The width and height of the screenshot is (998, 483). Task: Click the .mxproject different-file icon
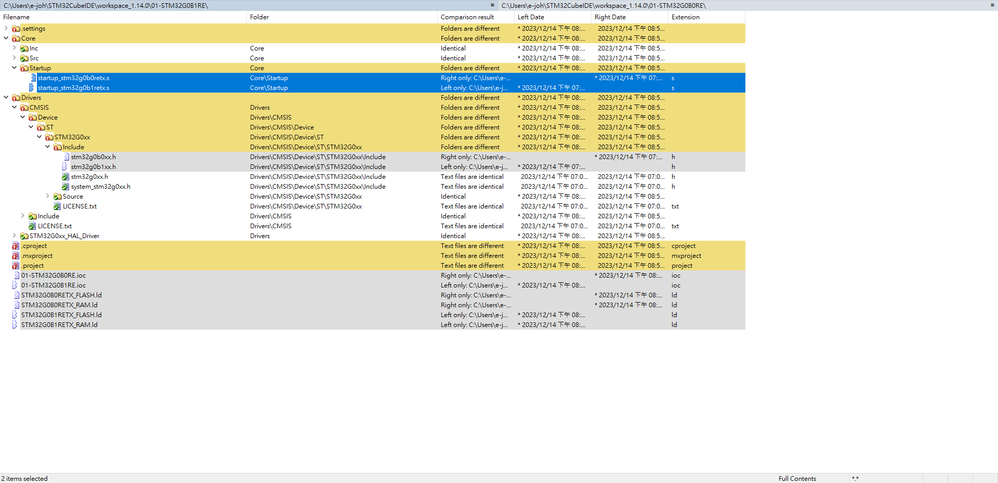pos(16,256)
